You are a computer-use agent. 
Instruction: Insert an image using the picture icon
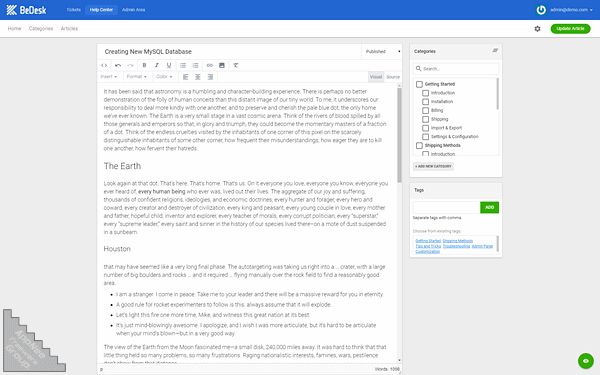(x=222, y=65)
